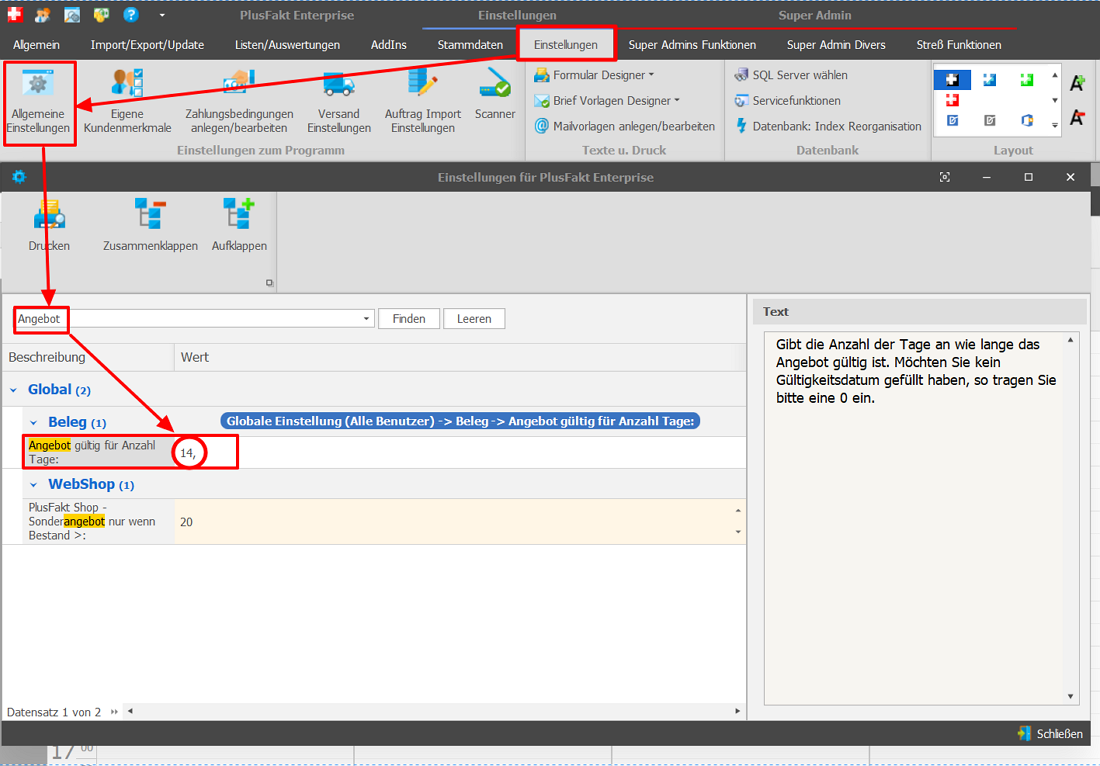Click the gear icon in settings window title
1100x766 pixels.
pyautogui.click(x=19, y=177)
